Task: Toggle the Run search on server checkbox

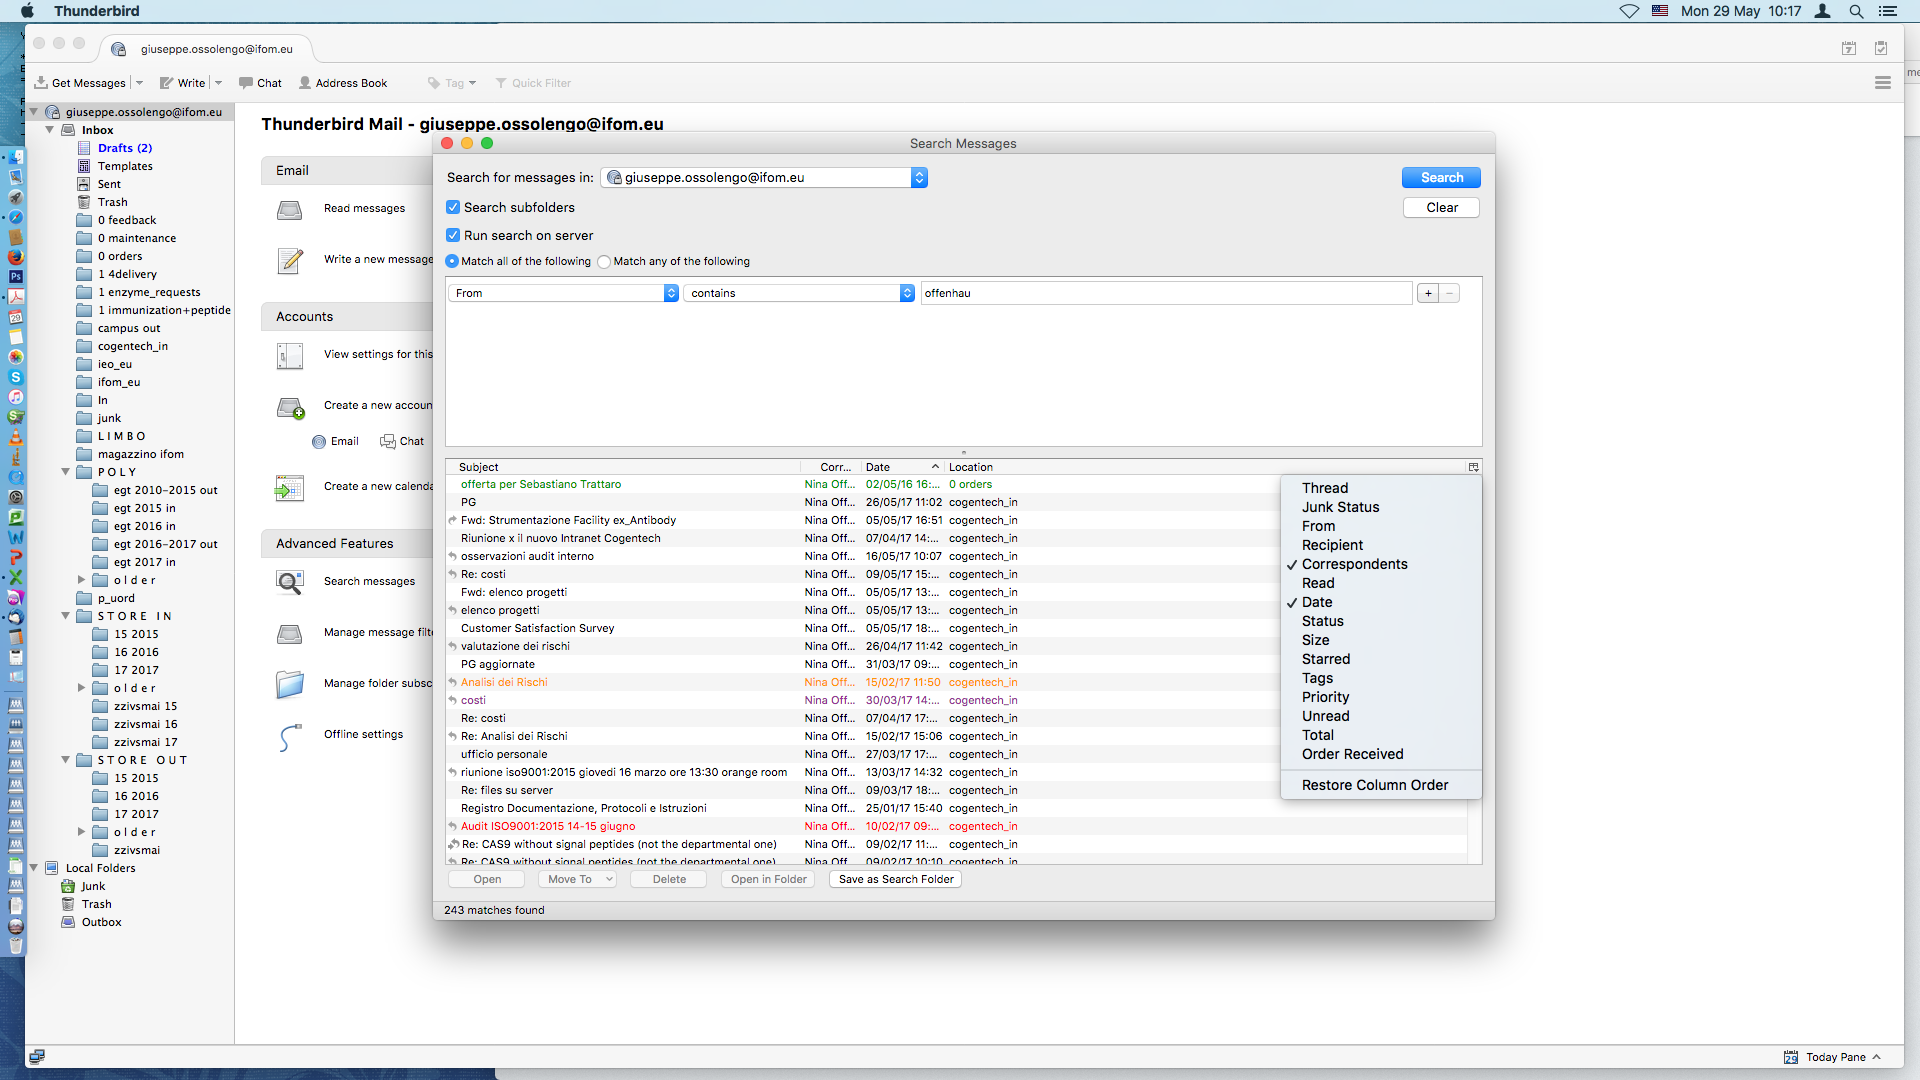Action: pyautogui.click(x=453, y=235)
